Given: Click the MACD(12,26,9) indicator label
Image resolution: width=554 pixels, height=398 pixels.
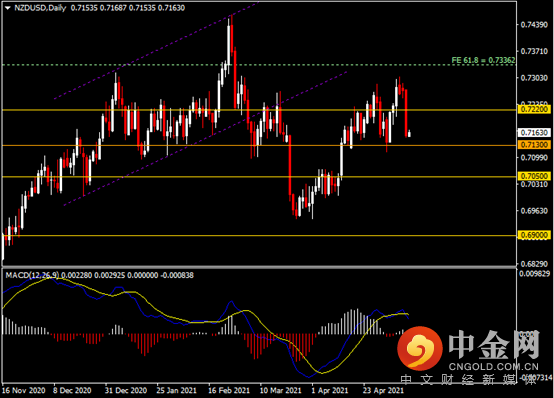Looking at the screenshot, I should click(x=32, y=275).
